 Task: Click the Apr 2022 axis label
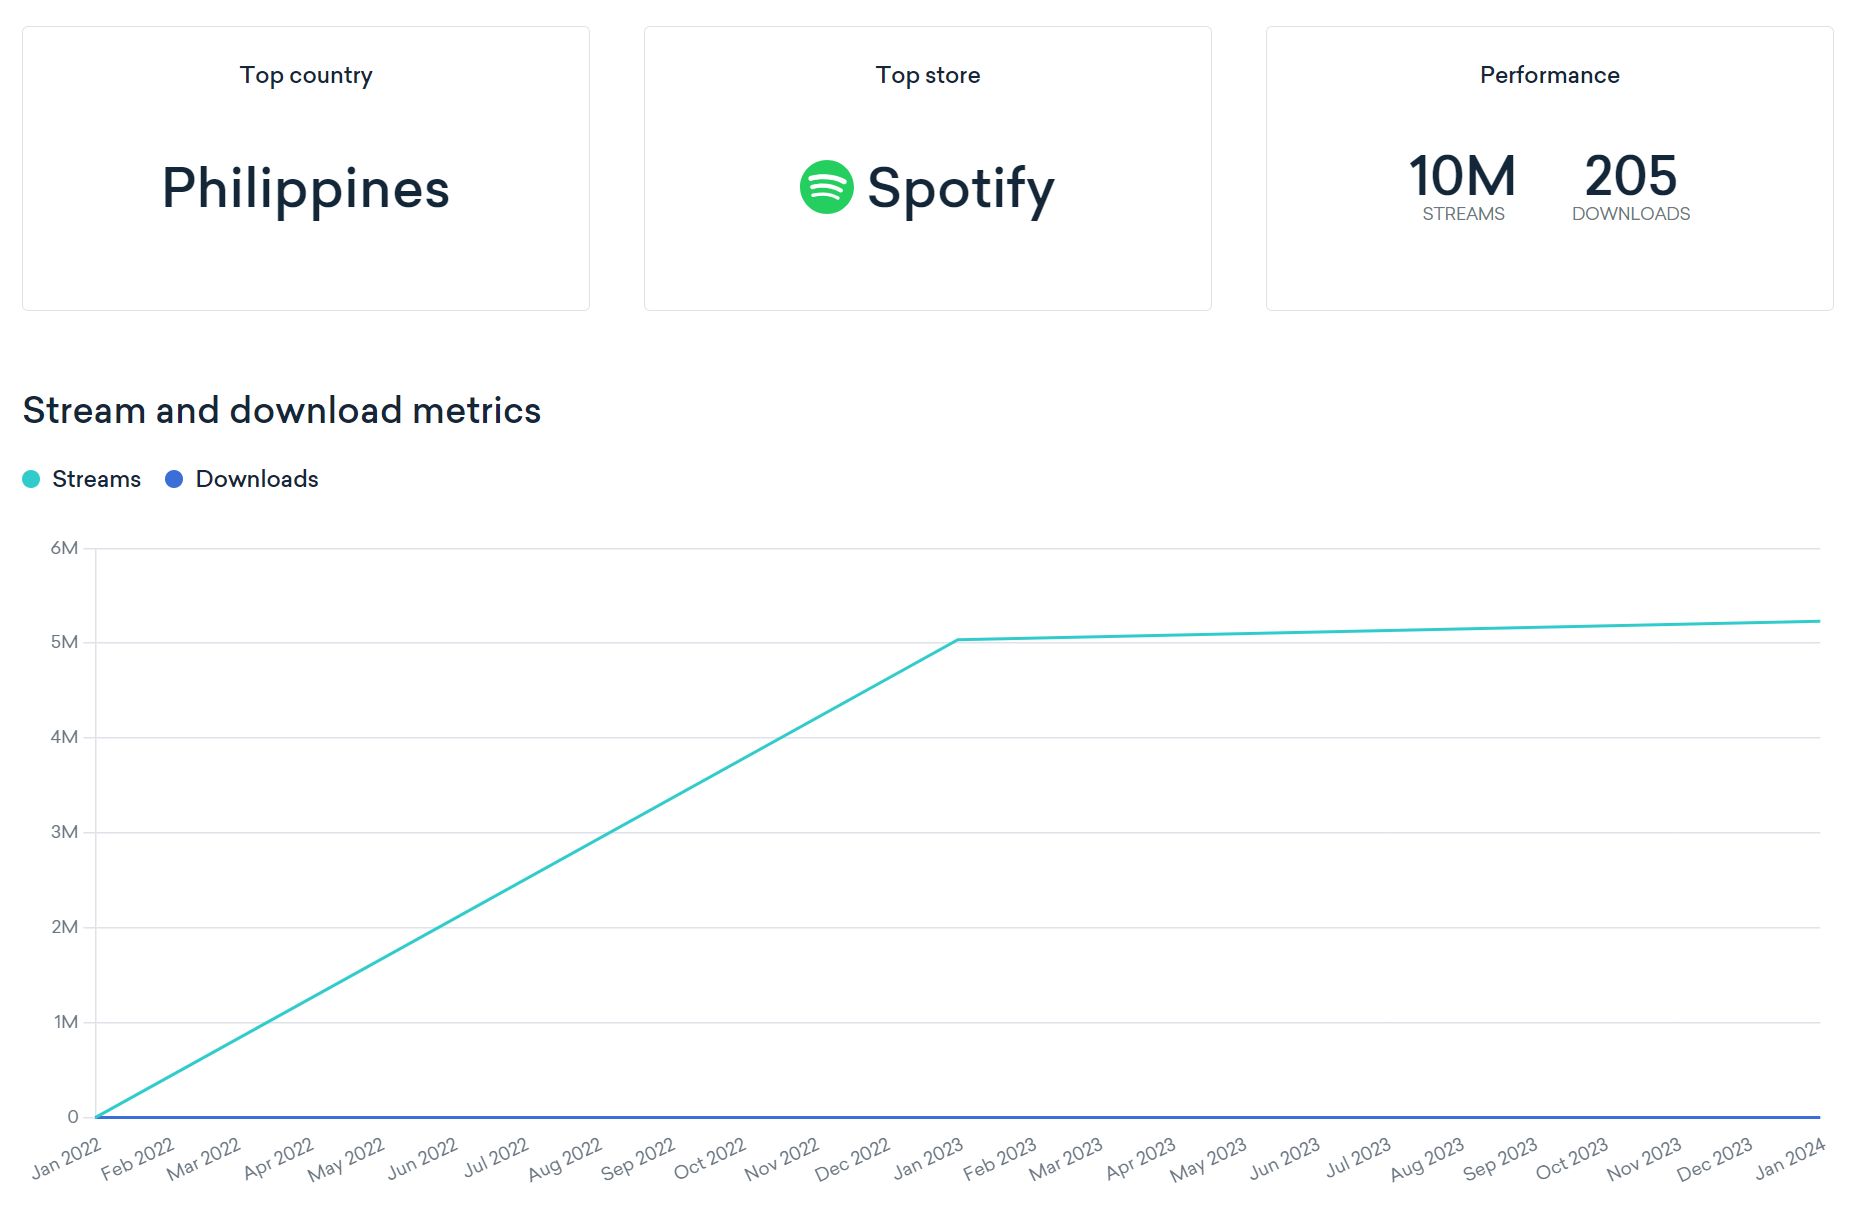278,1159
